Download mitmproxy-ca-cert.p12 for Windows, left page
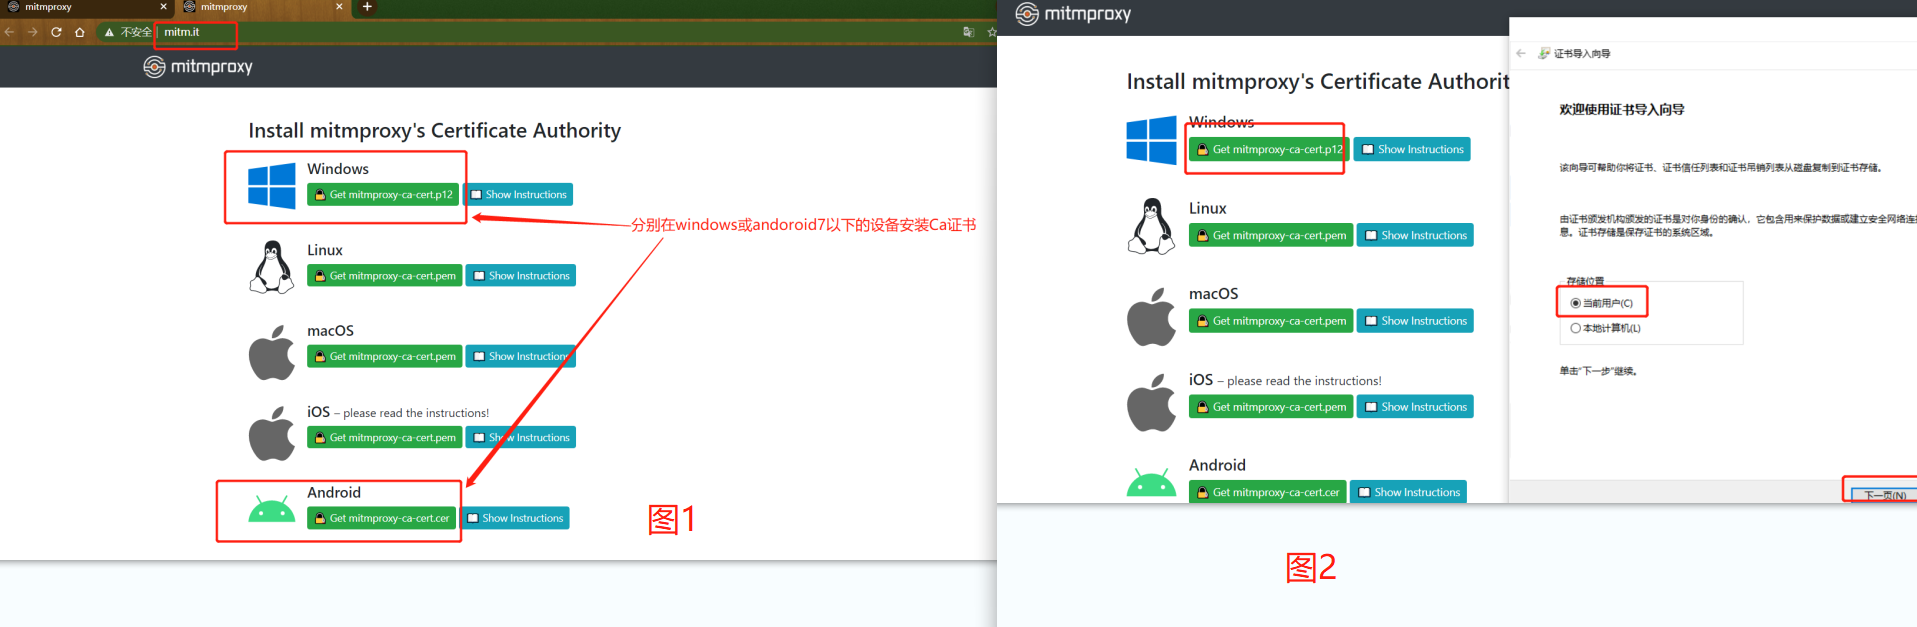 tap(383, 195)
